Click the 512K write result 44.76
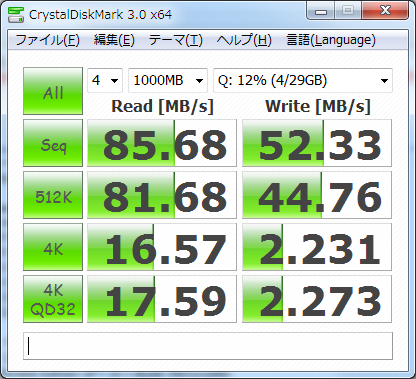416x379 pixels. pos(317,195)
